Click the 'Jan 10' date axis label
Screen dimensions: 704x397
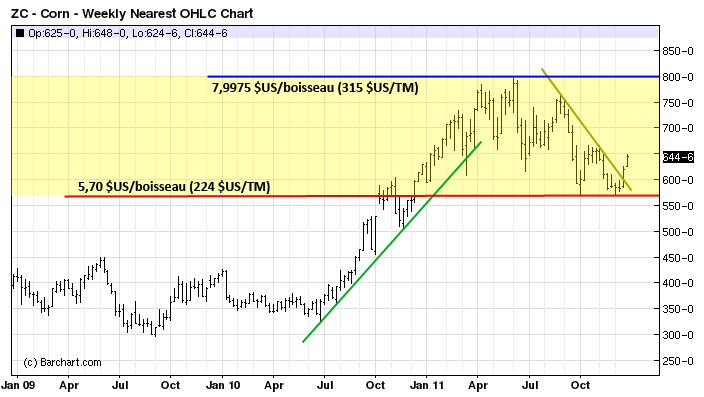pos(223,385)
